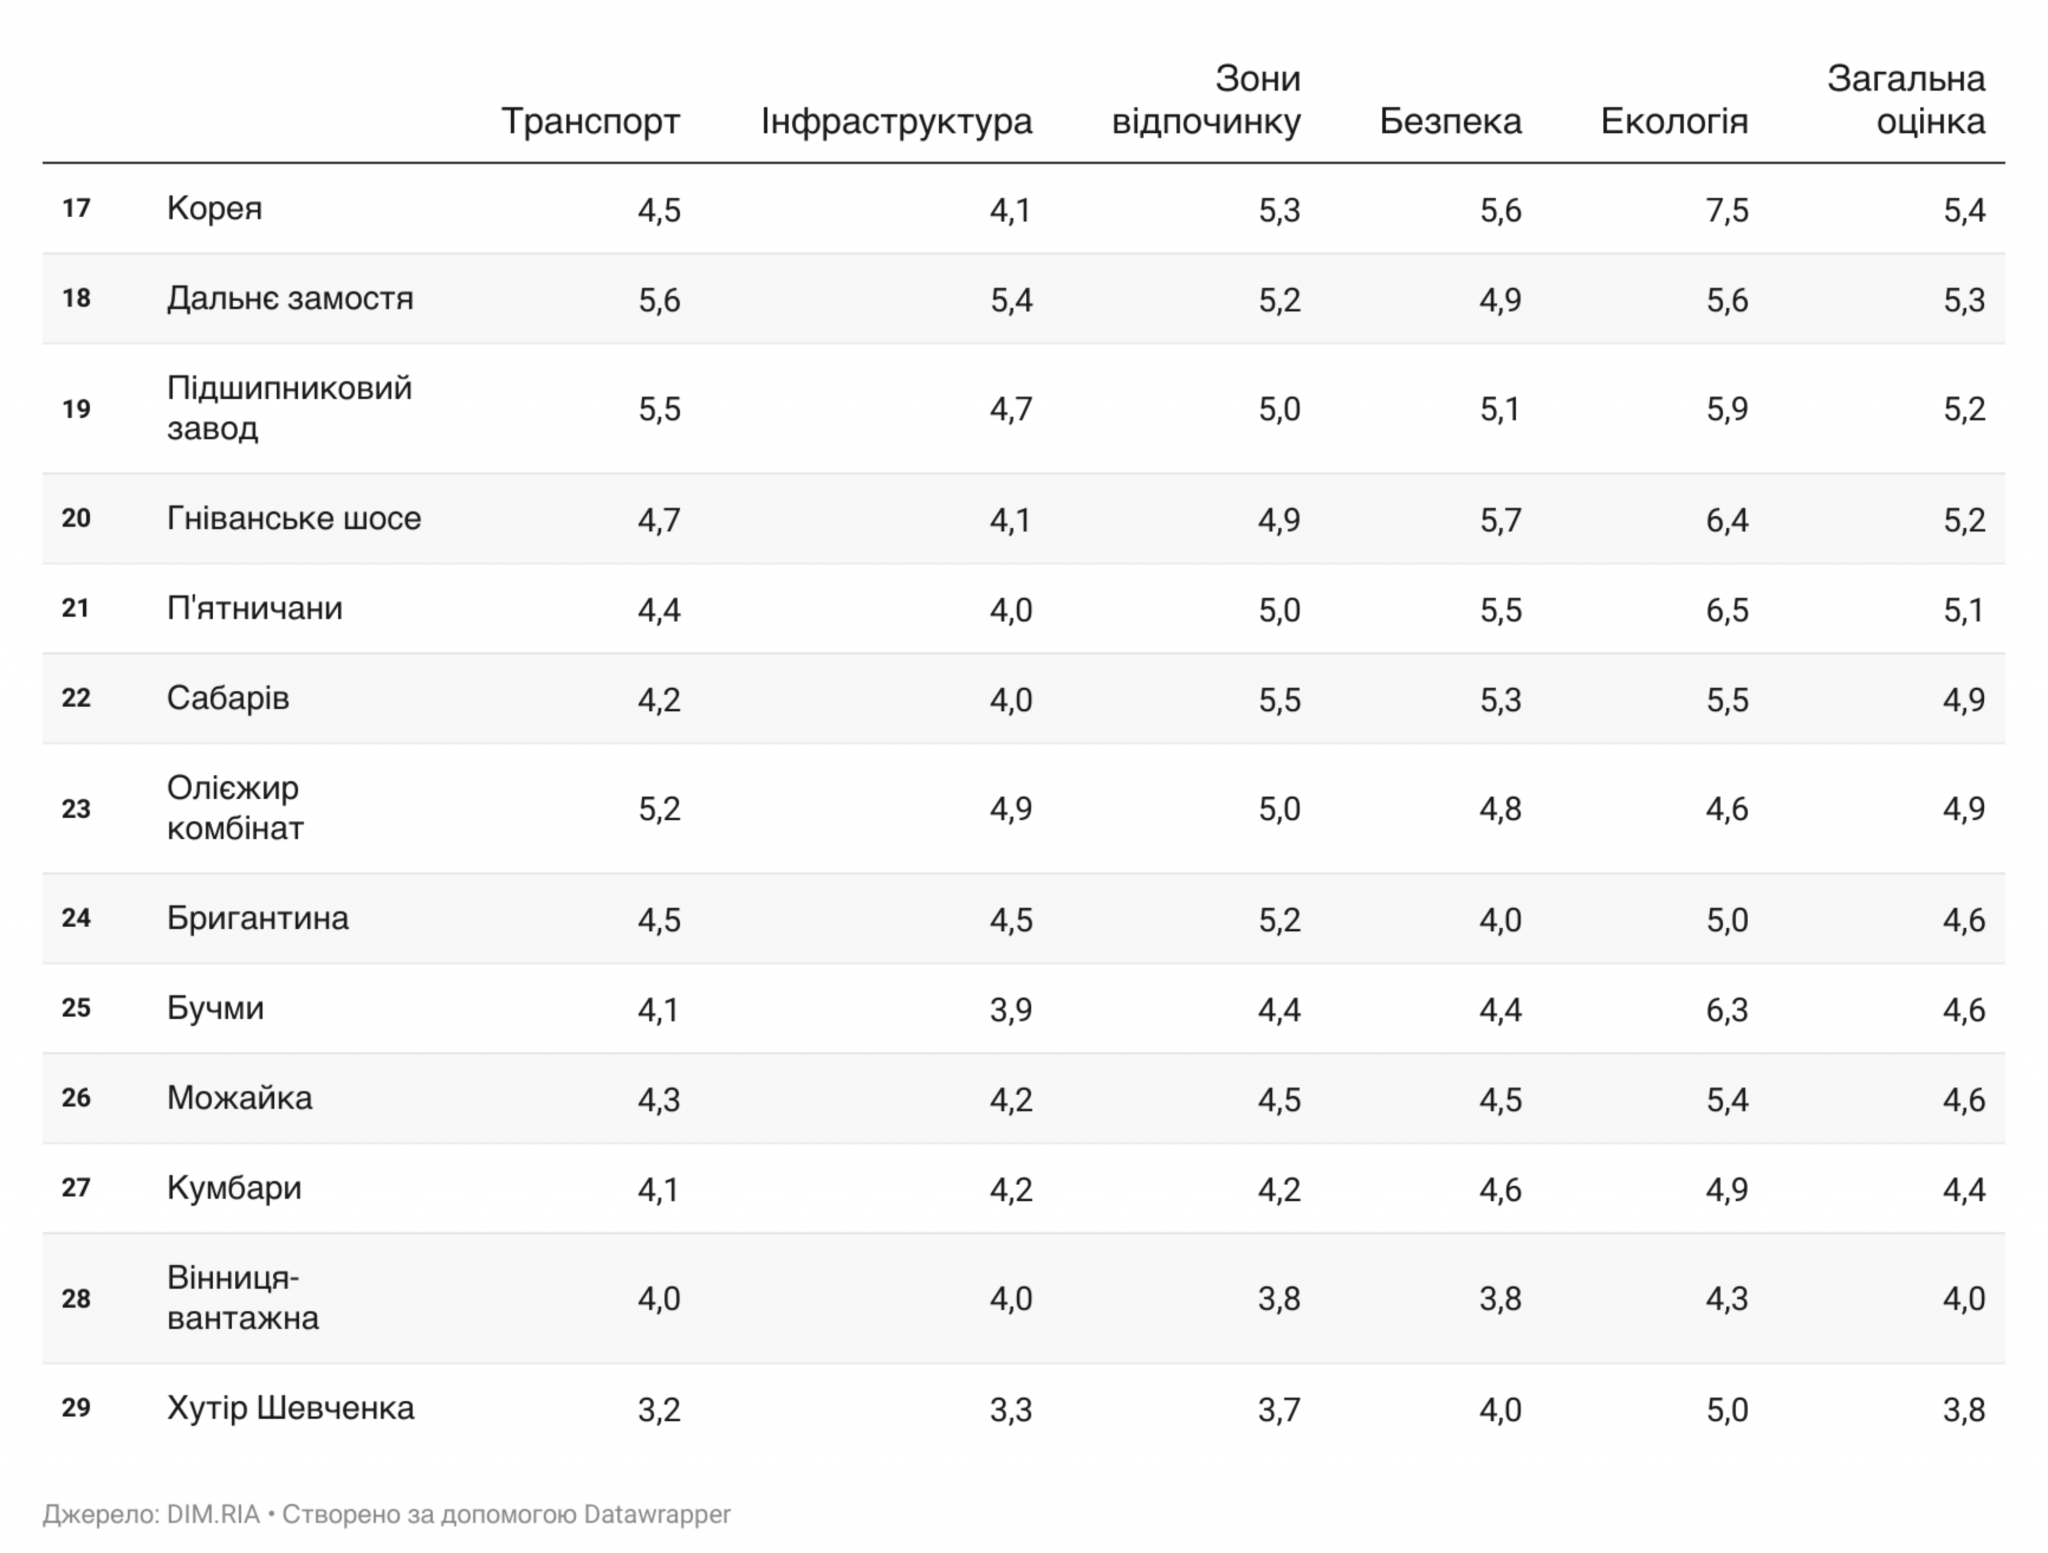Click rank number 22 beside Сабарів

(76, 698)
